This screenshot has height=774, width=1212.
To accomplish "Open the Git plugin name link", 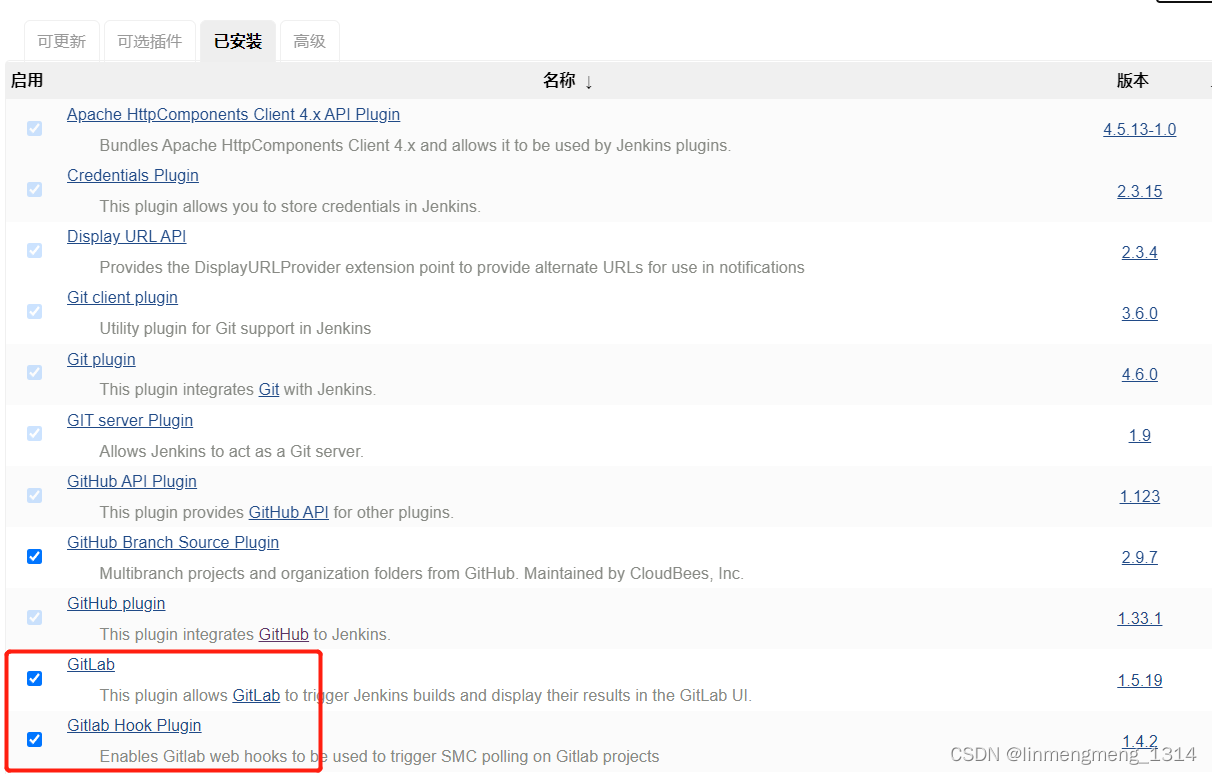I will [101, 360].
